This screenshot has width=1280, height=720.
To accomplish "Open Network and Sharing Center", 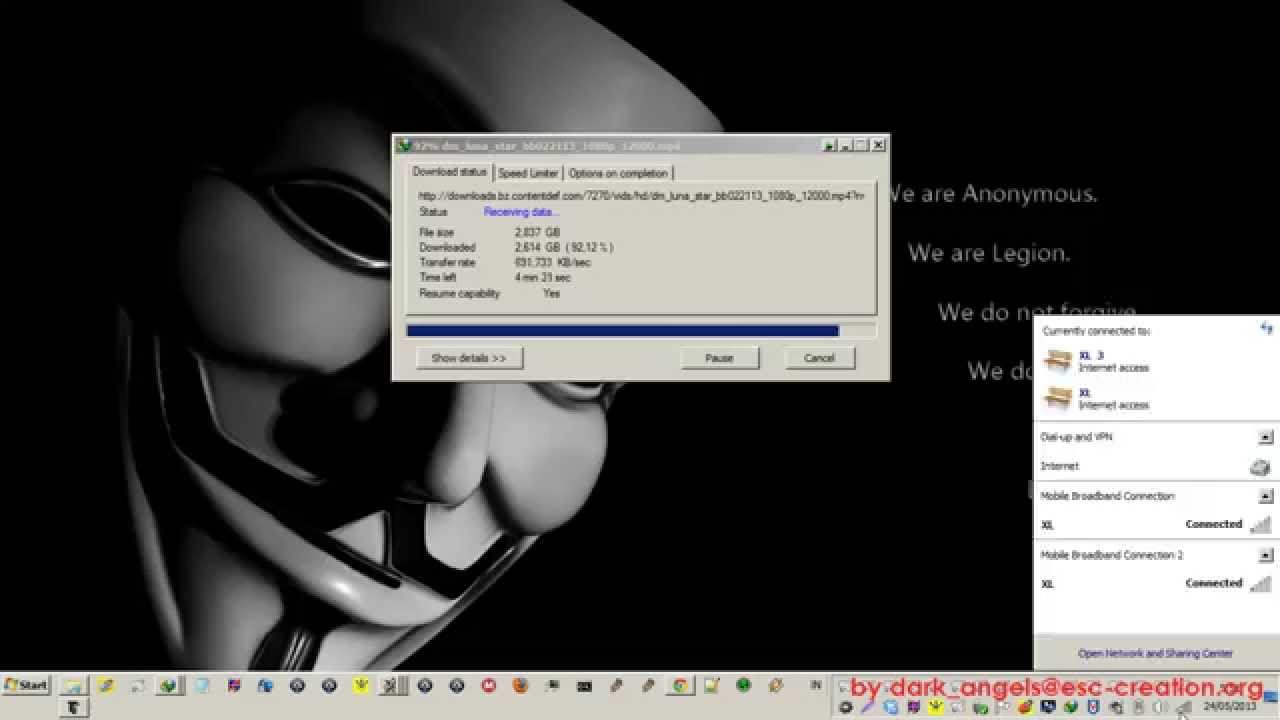I will pos(1155,653).
